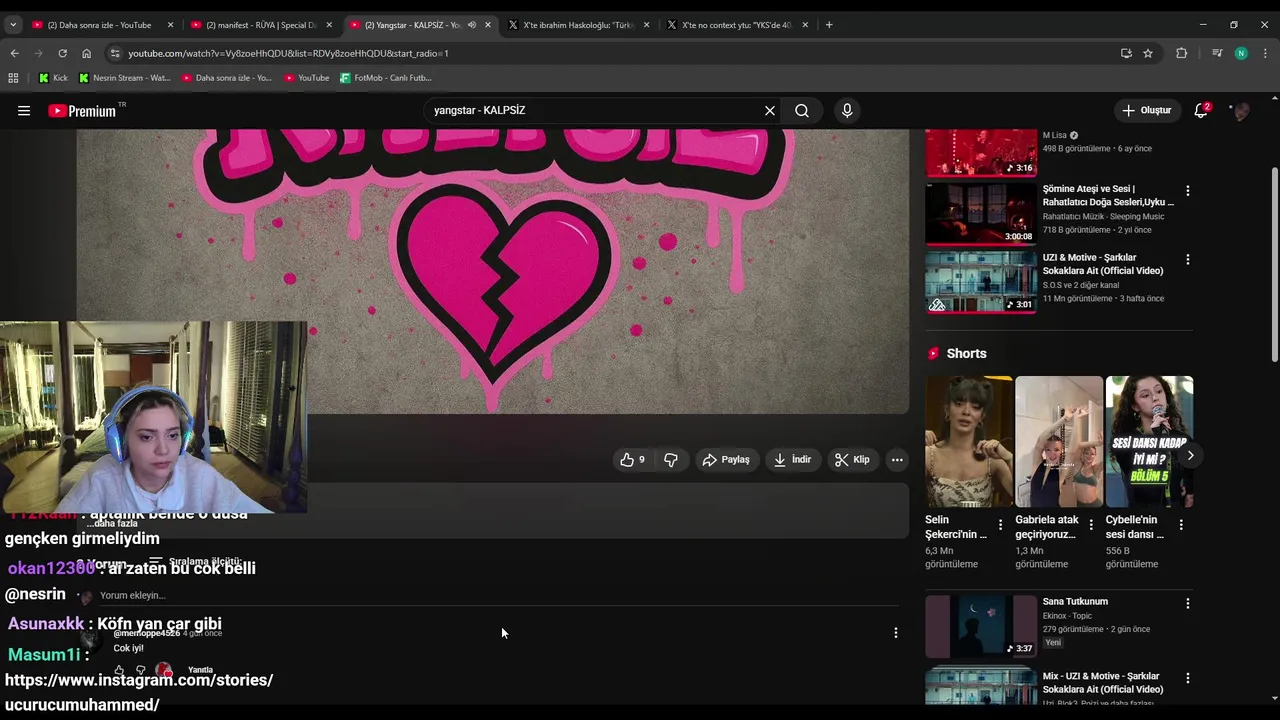1280x720 pixels.
Task: Open the Daha sonra izle bookmark
Action: [226, 77]
